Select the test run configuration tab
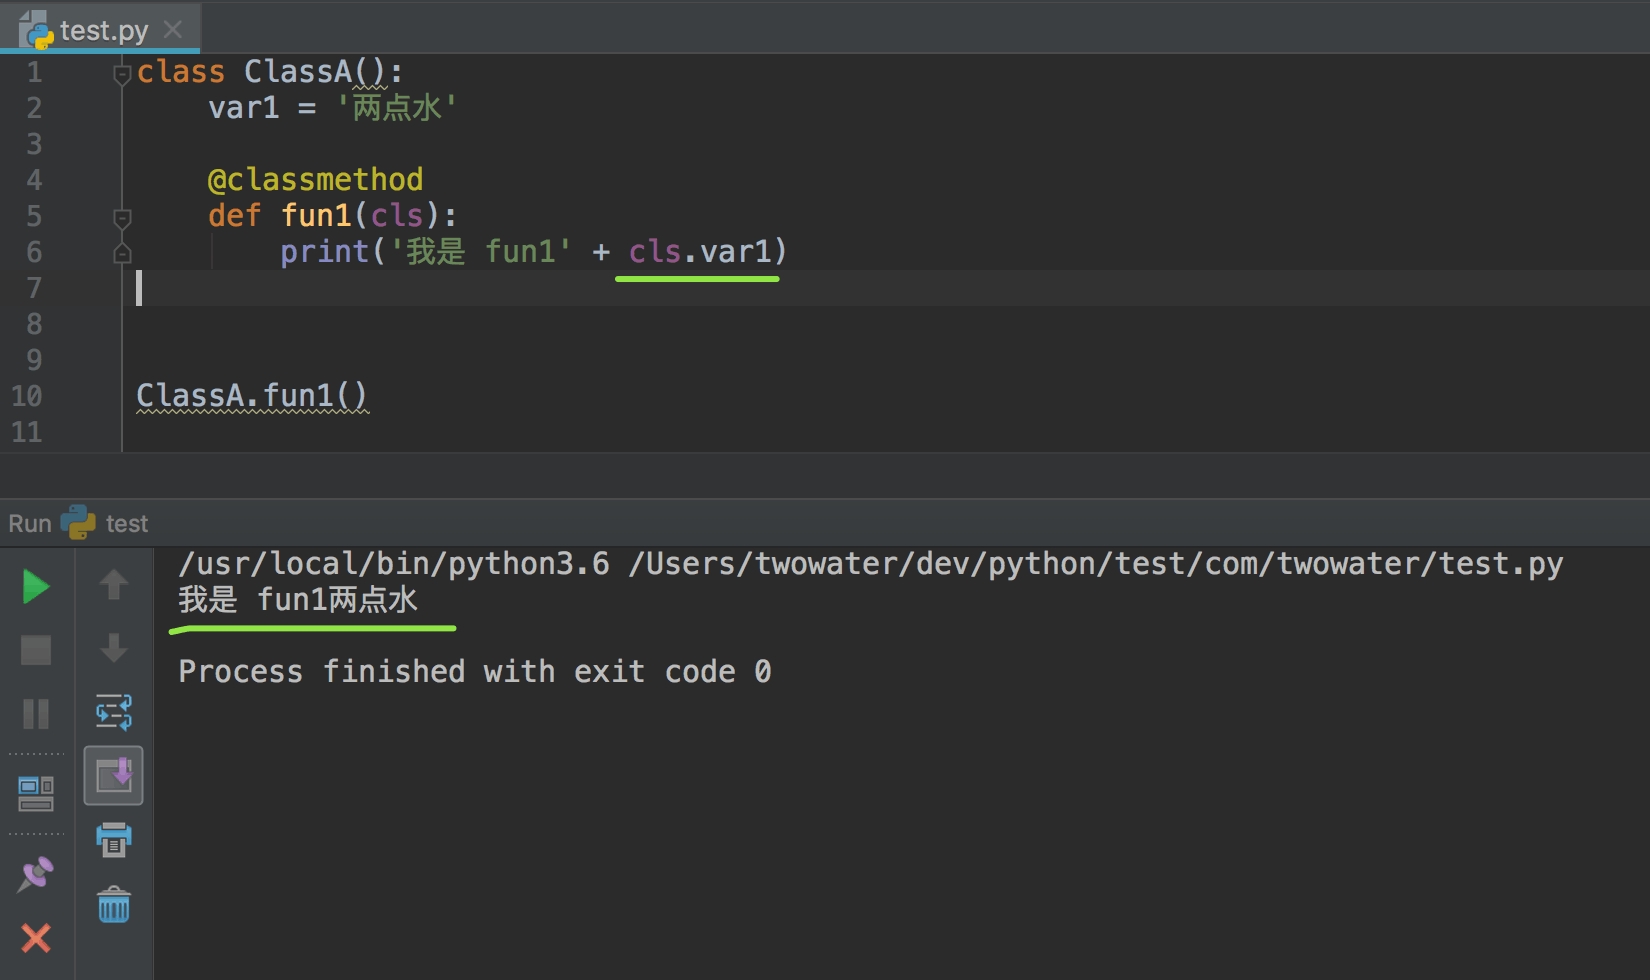Image resolution: width=1650 pixels, height=980 pixels. [x=126, y=524]
